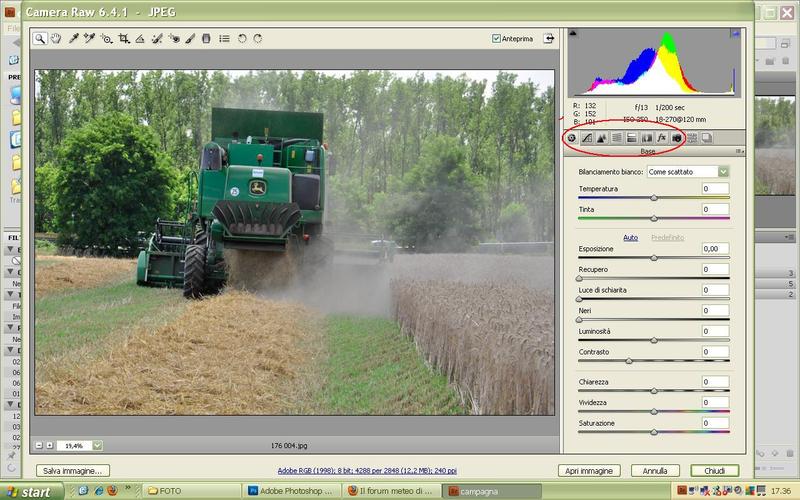The height and width of the screenshot is (500, 800).
Task: Toggle shadow clipping warning in histogram
Action: [574, 33]
